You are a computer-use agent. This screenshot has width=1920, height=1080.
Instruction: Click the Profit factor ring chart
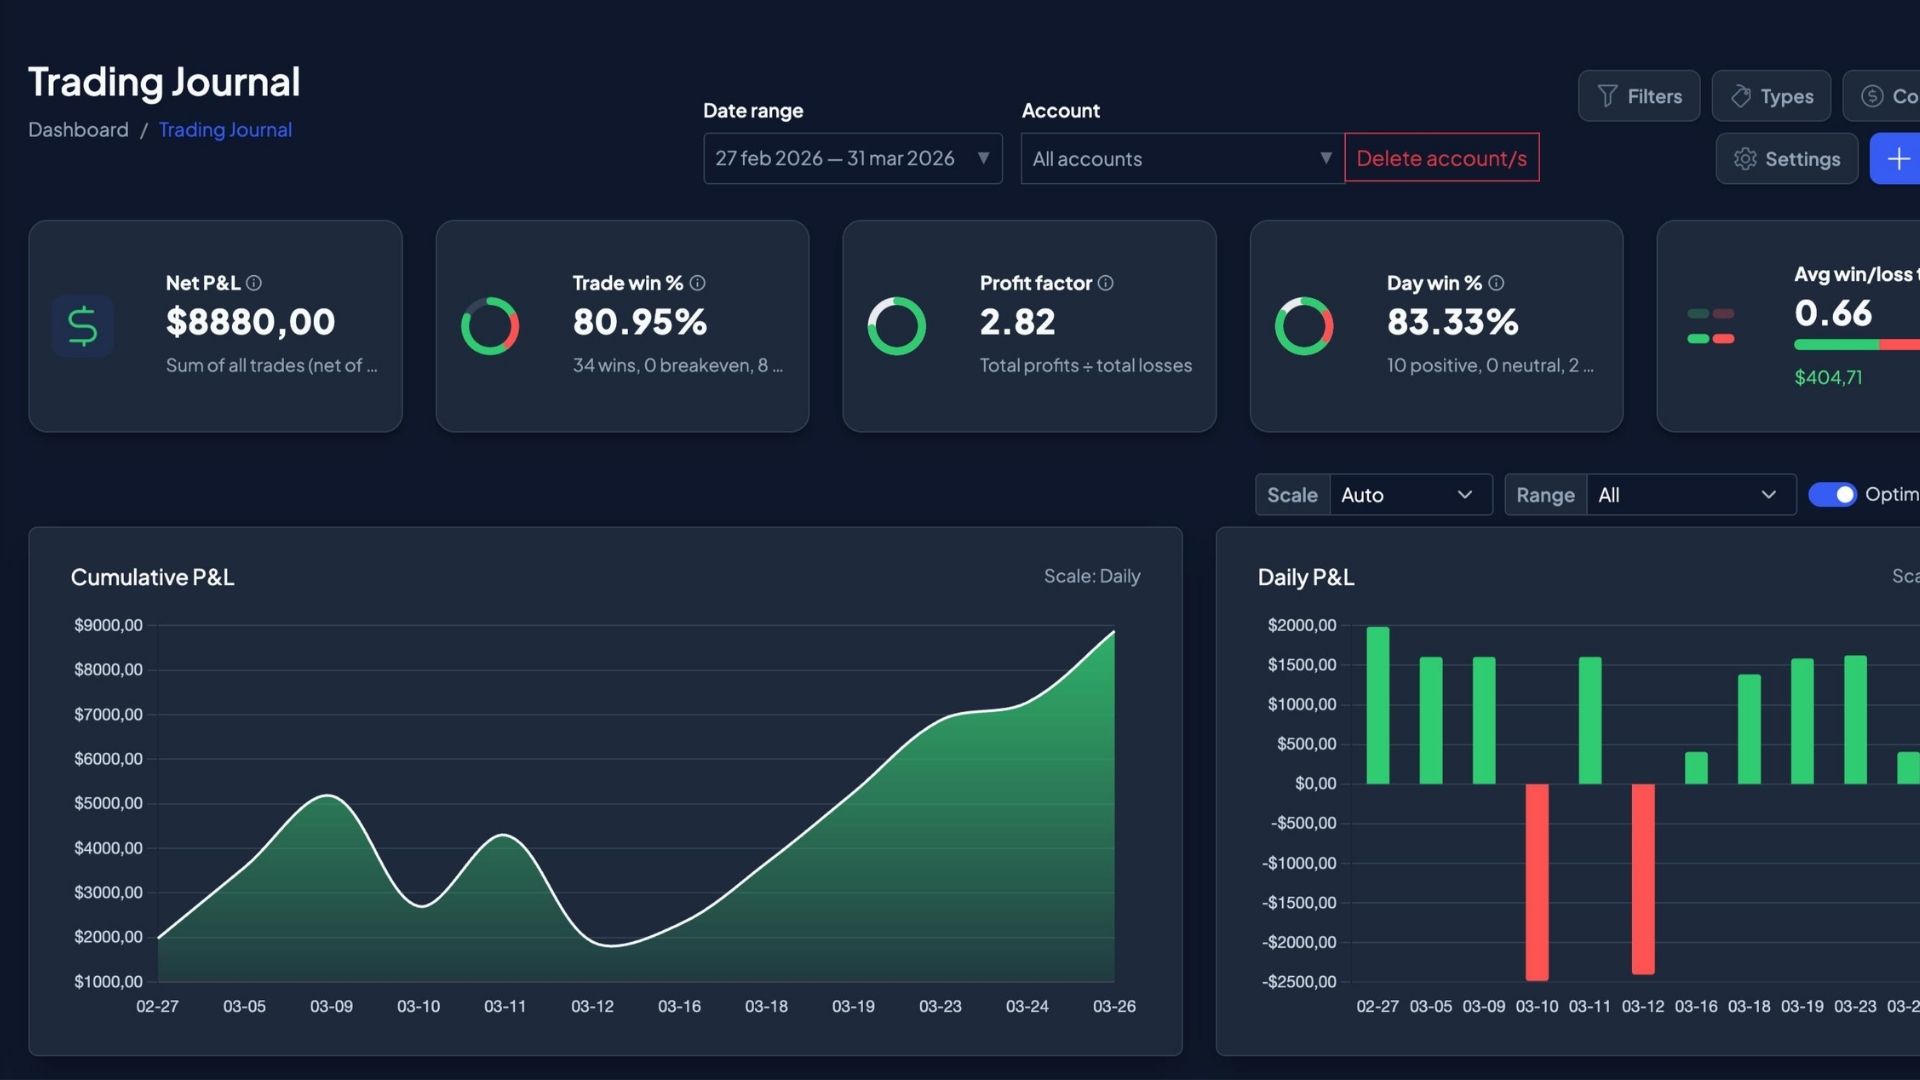tap(897, 326)
